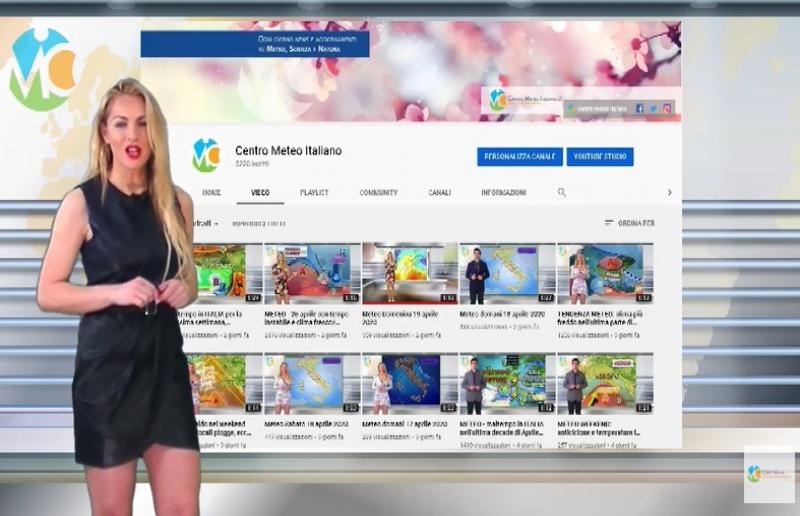800x516 pixels.
Task: Open the Facebook icon in banner
Action: tap(639, 108)
